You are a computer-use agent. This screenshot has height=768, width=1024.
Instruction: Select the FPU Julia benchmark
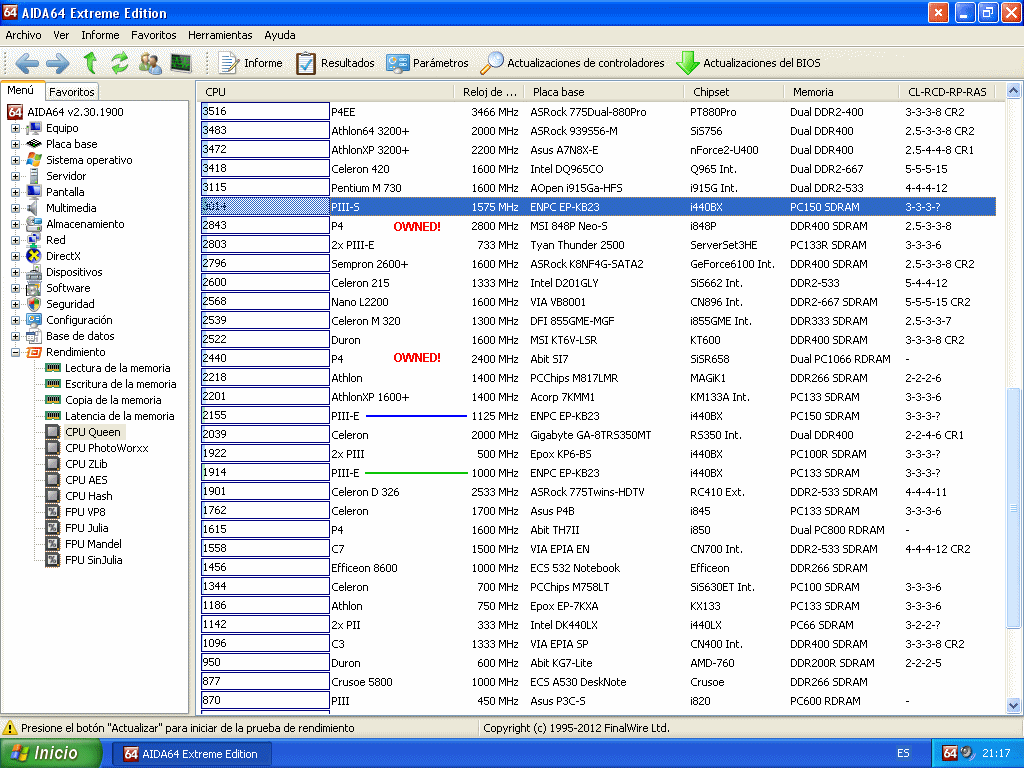pos(87,528)
